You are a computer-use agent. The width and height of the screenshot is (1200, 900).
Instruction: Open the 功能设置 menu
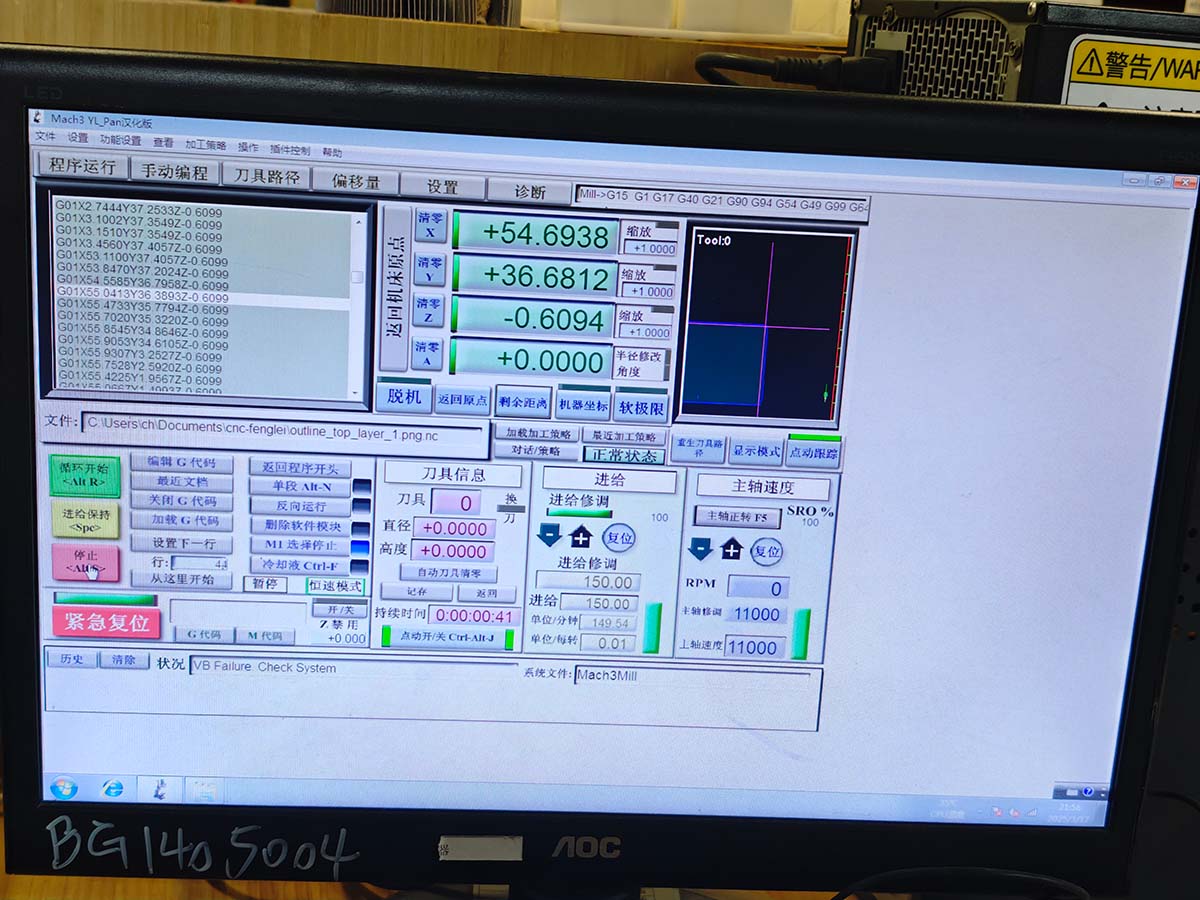[120, 140]
